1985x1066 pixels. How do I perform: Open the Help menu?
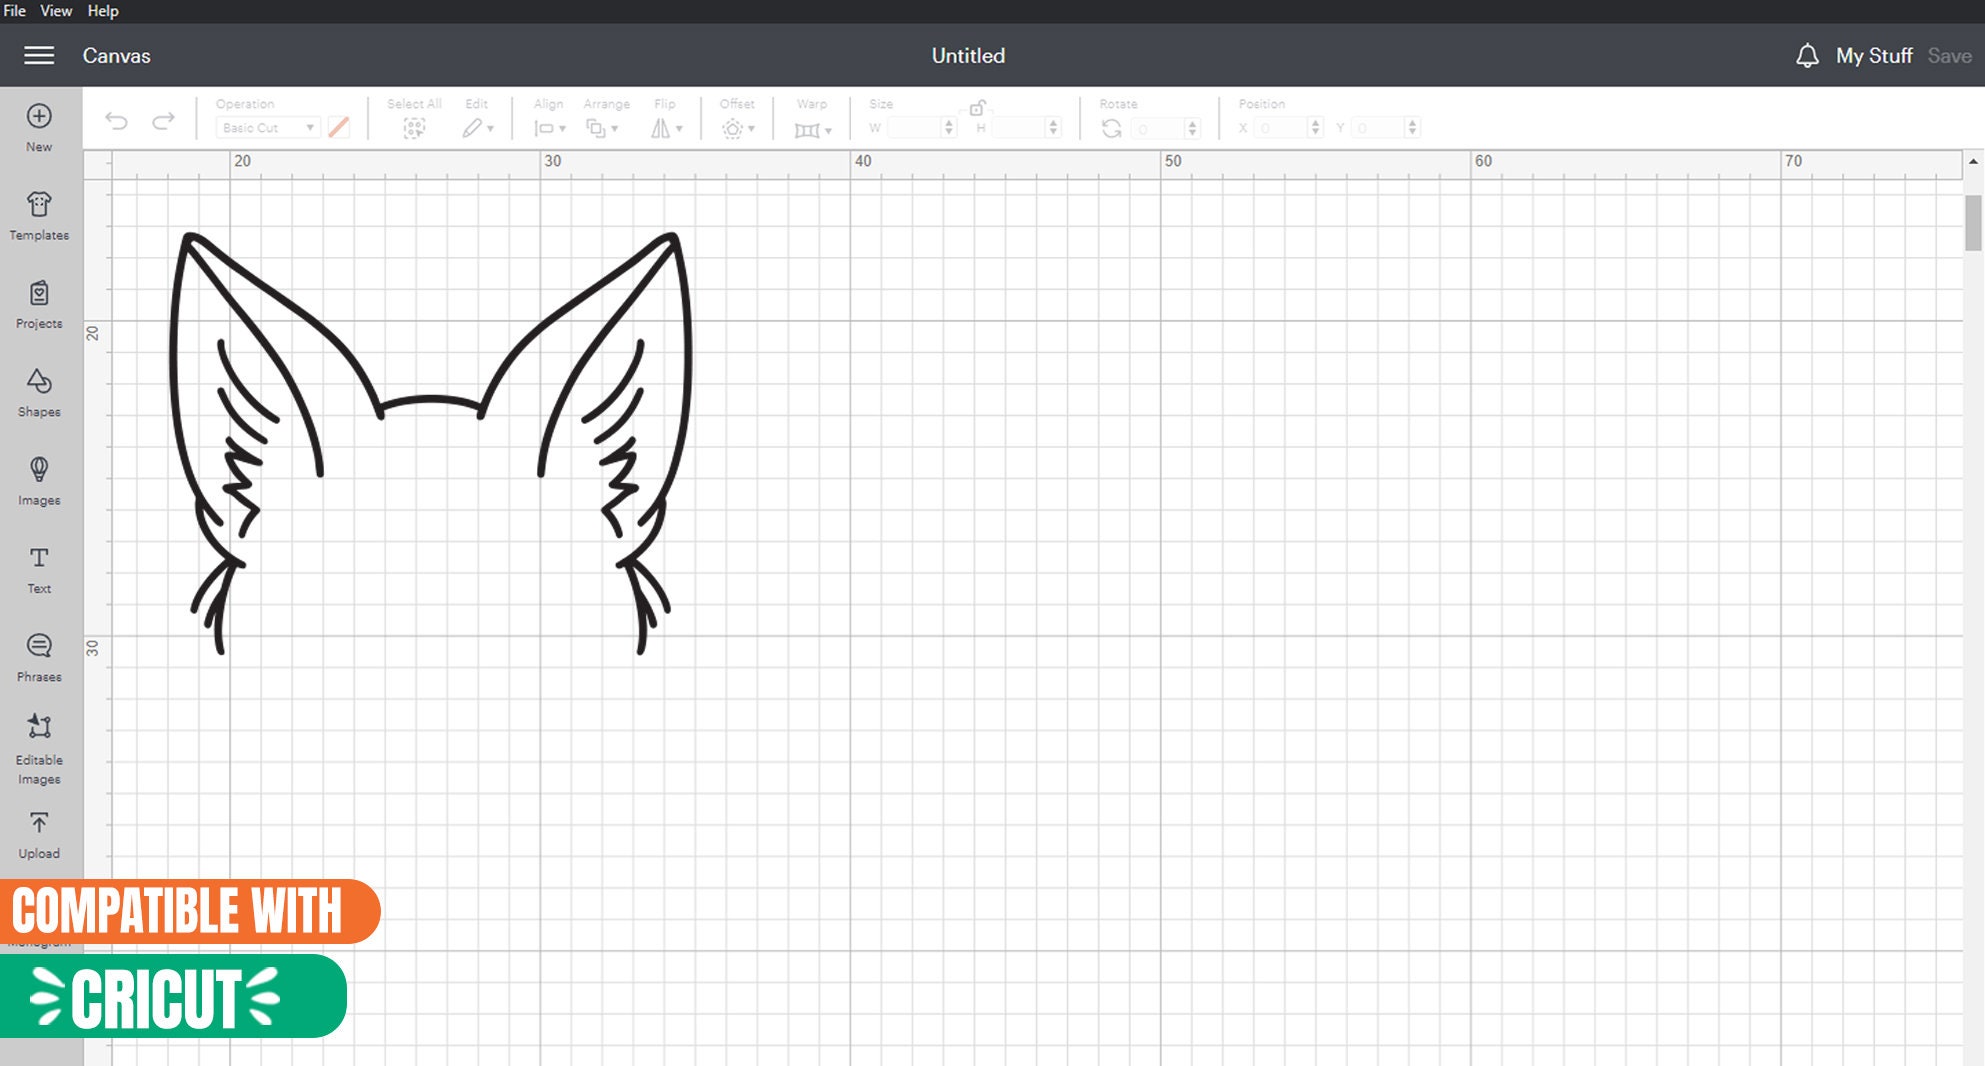(x=103, y=11)
